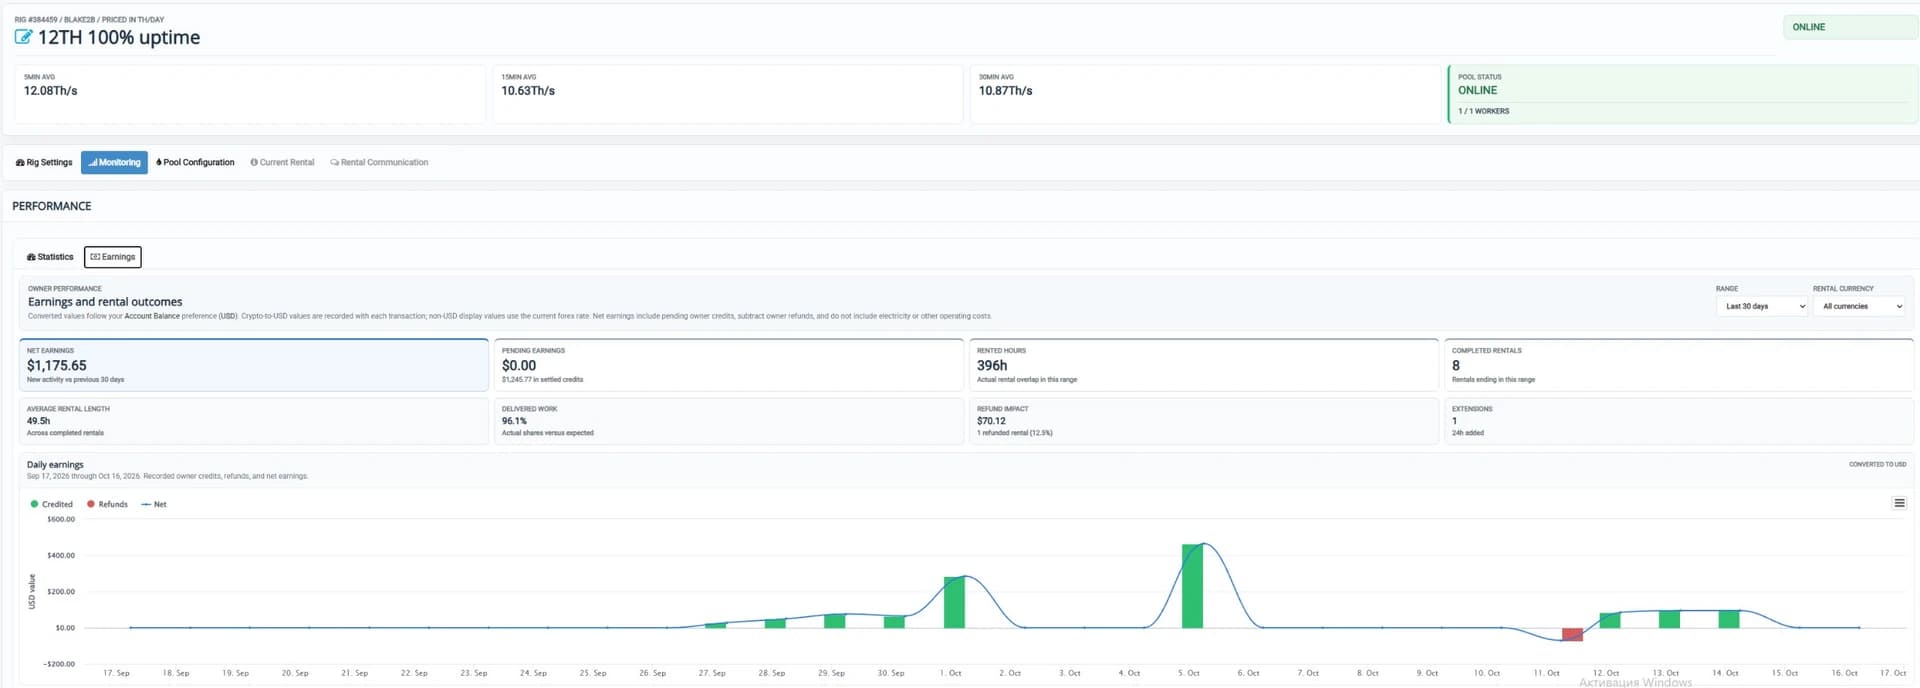Click the $400.00 y-axis label
The width and height of the screenshot is (1920, 688).
click(x=61, y=555)
